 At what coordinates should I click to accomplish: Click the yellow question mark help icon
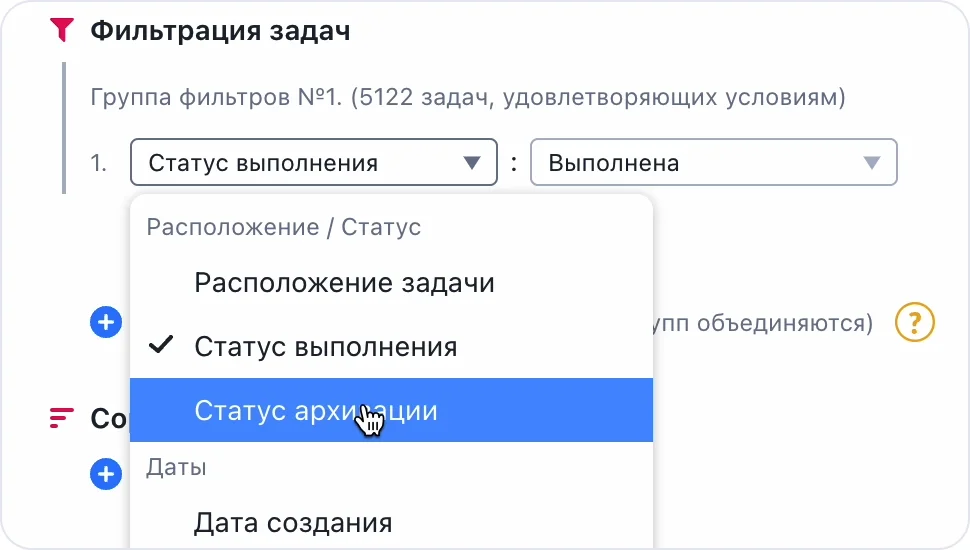click(914, 323)
